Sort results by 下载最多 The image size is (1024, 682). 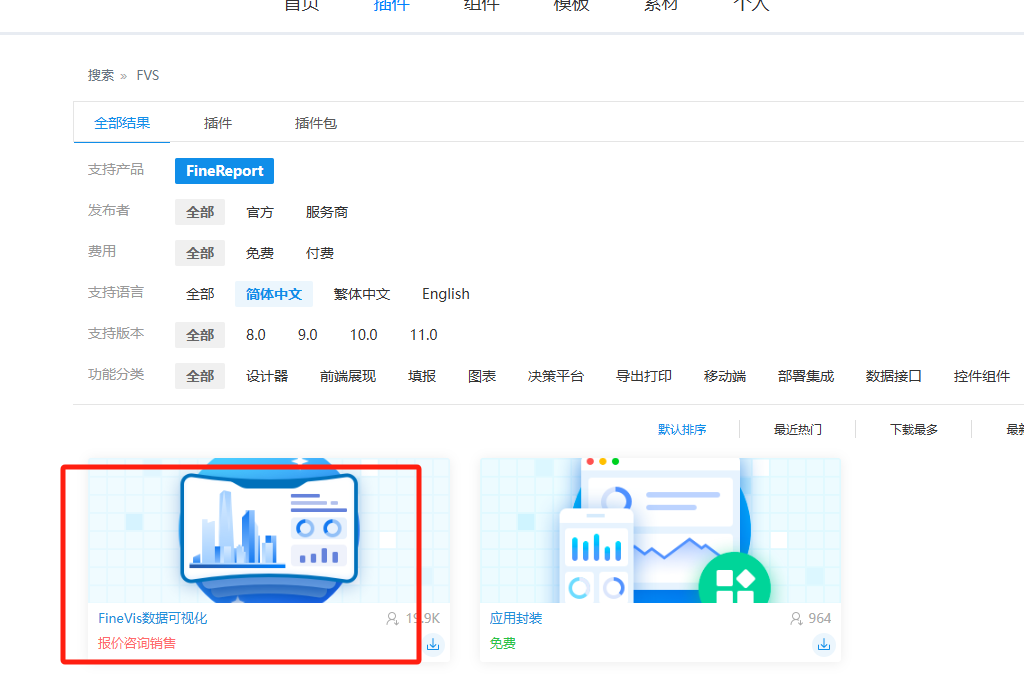pyautogui.click(x=914, y=429)
